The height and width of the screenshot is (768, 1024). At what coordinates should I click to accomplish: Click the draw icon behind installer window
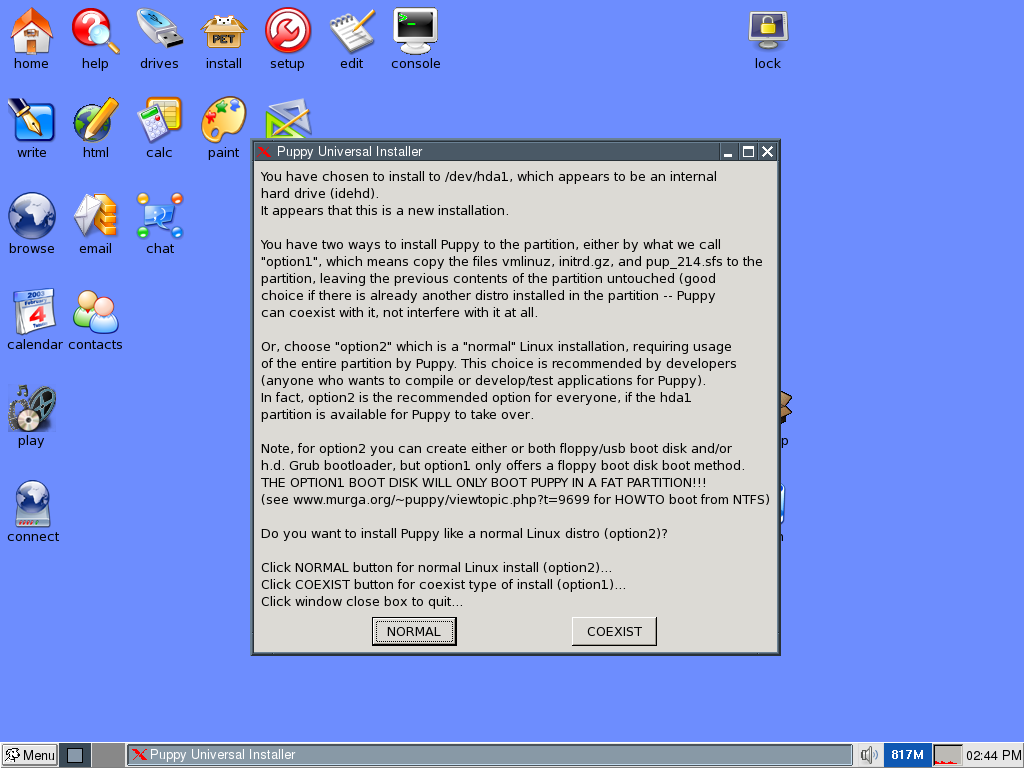[x=289, y=118]
